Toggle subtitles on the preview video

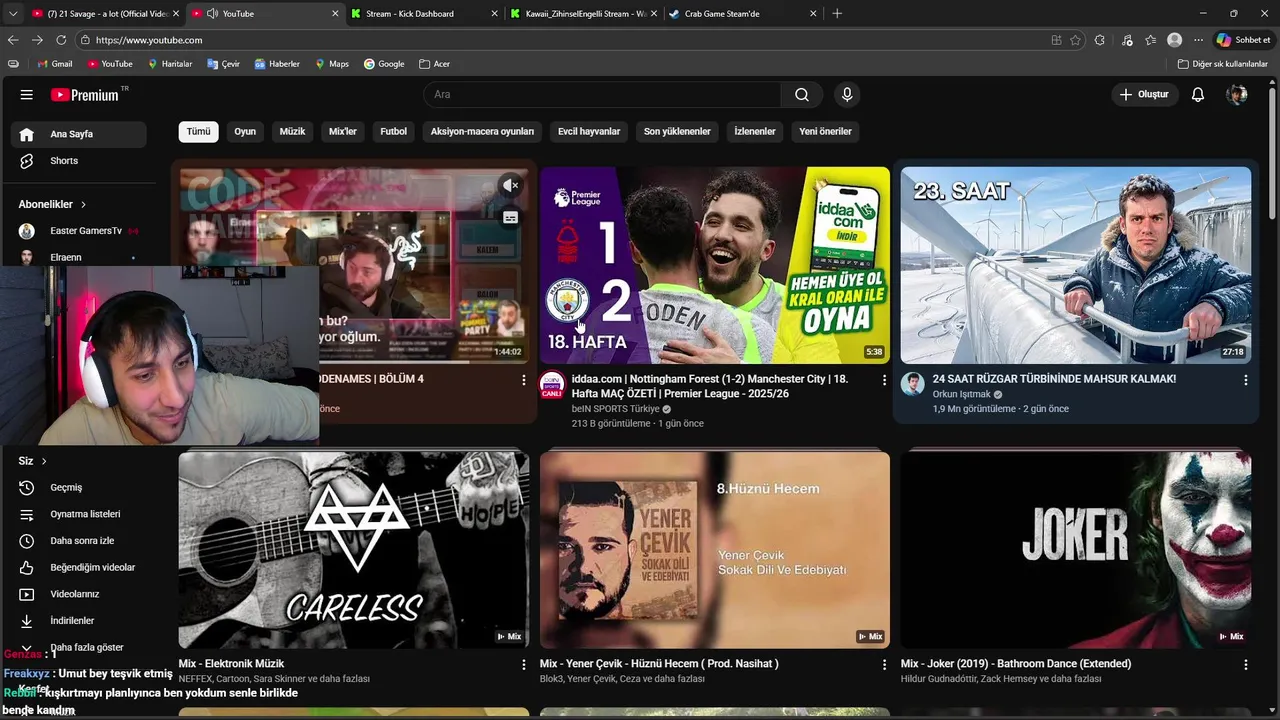[x=510, y=217]
